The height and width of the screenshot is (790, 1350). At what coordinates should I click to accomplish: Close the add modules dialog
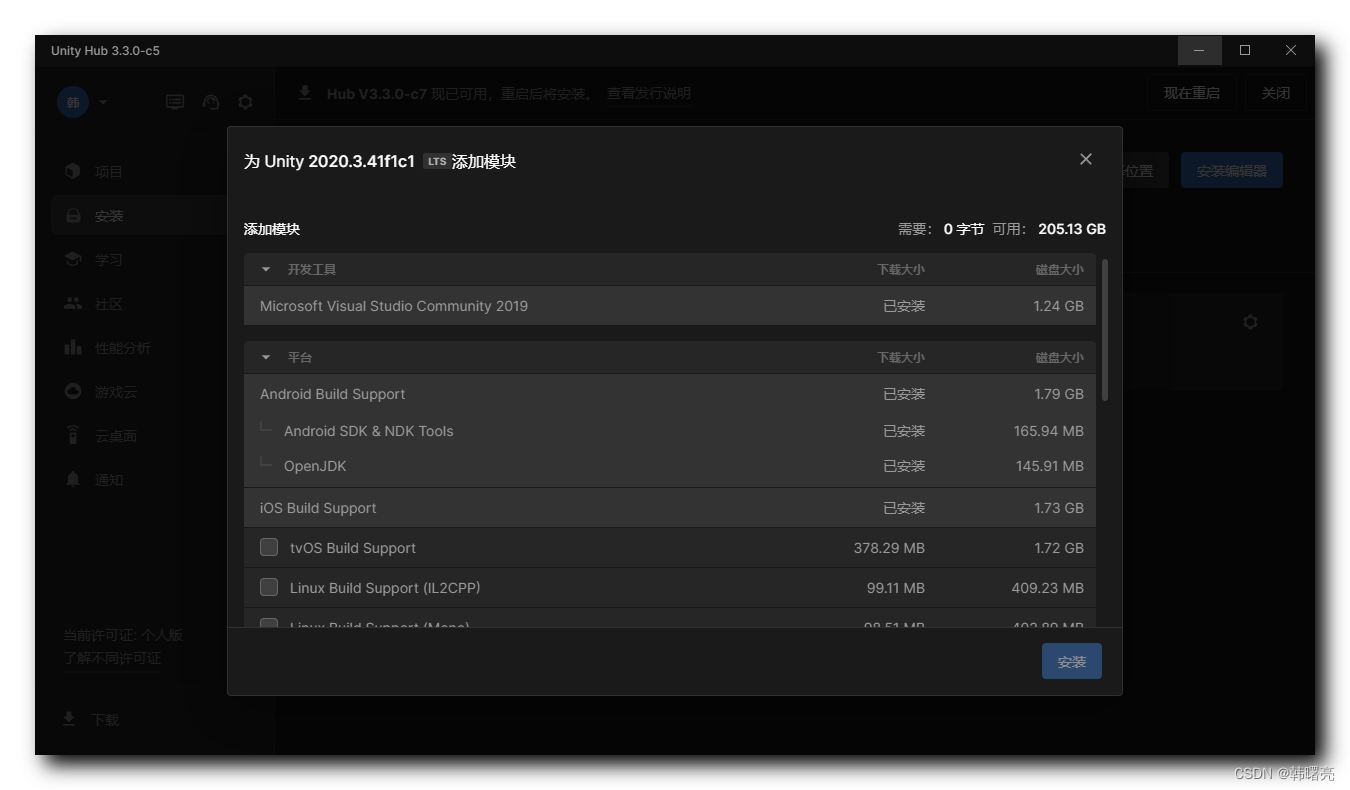click(x=1086, y=159)
